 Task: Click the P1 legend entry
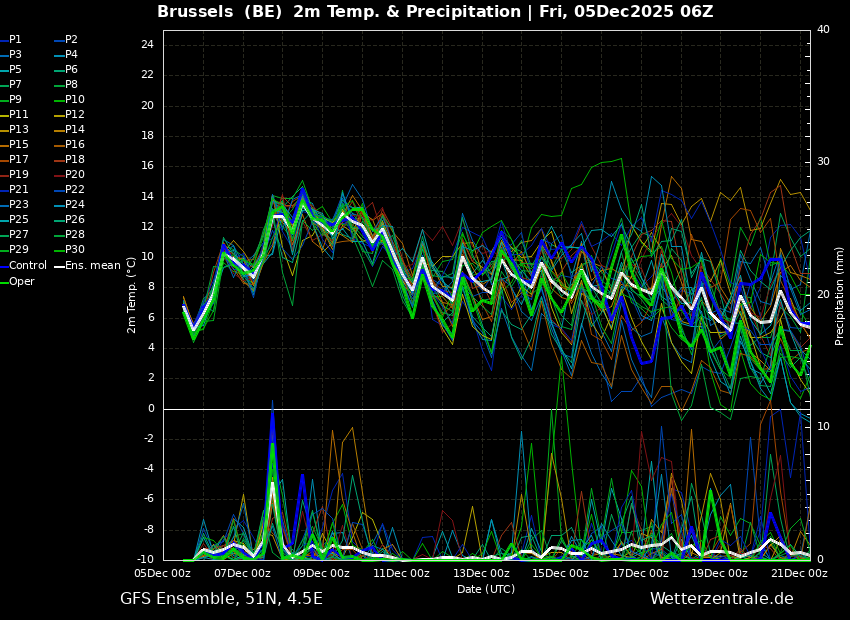(x=11, y=40)
